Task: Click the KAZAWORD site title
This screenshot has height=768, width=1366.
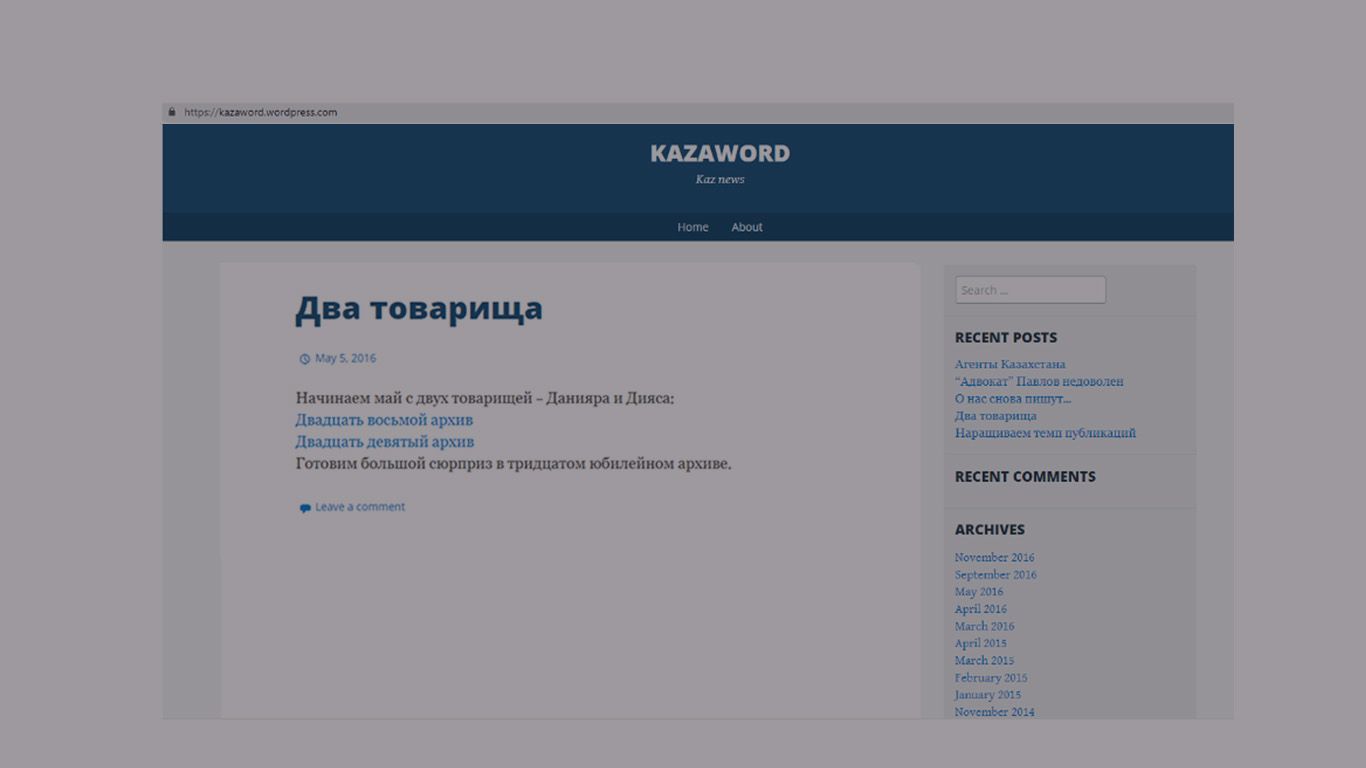Action: pos(720,153)
